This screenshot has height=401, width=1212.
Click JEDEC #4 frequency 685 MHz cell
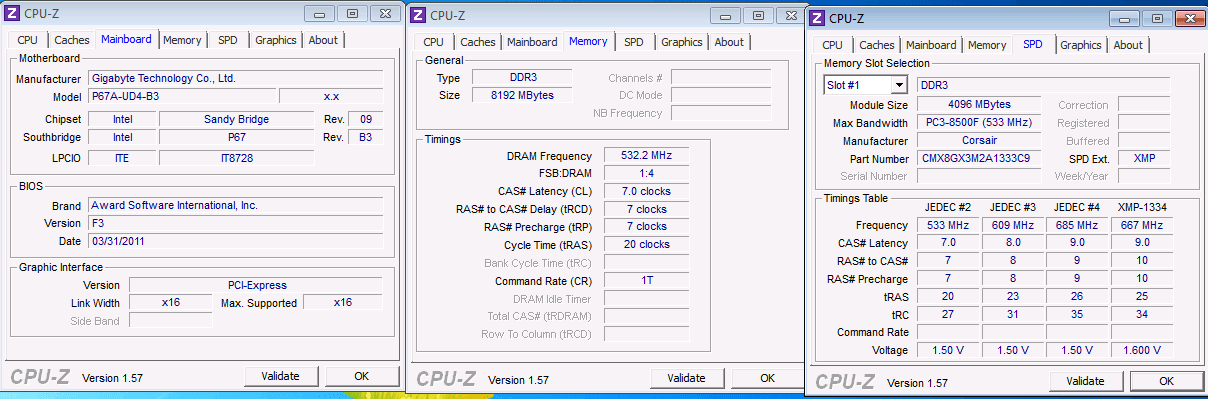coord(1078,225)
